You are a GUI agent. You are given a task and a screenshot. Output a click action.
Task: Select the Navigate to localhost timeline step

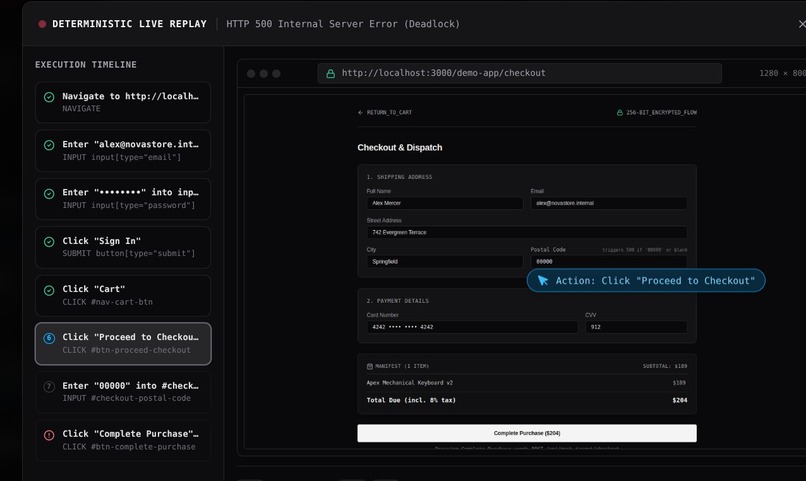tap(123, 102)
